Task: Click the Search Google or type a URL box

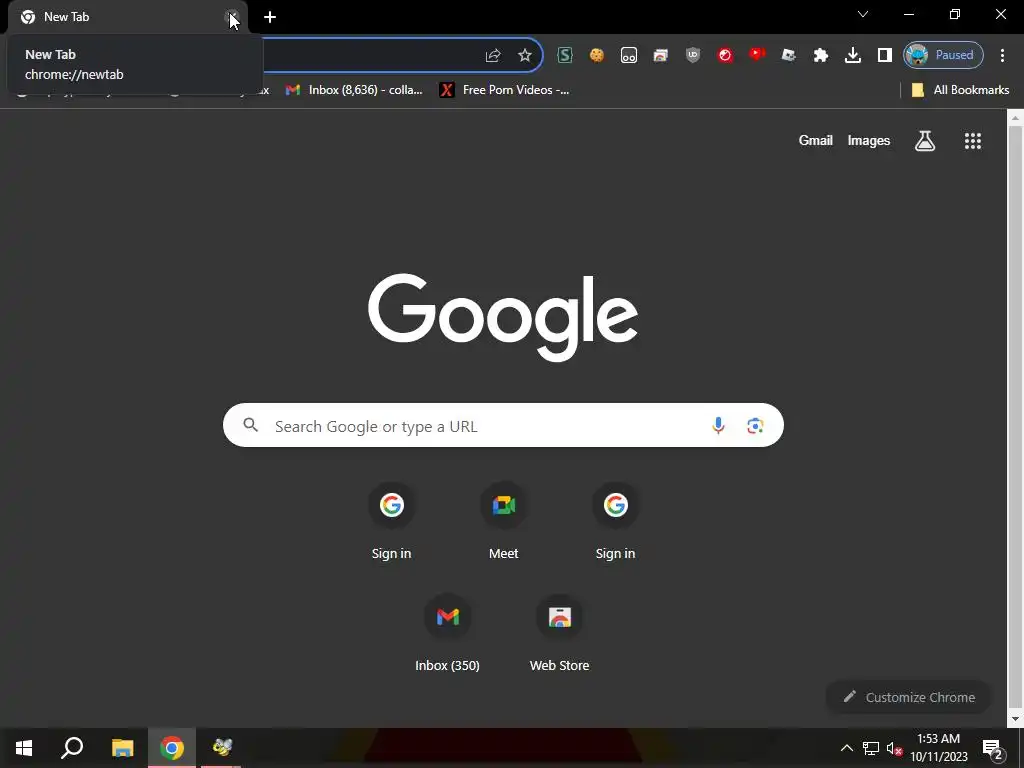Action: coord(503,425)
